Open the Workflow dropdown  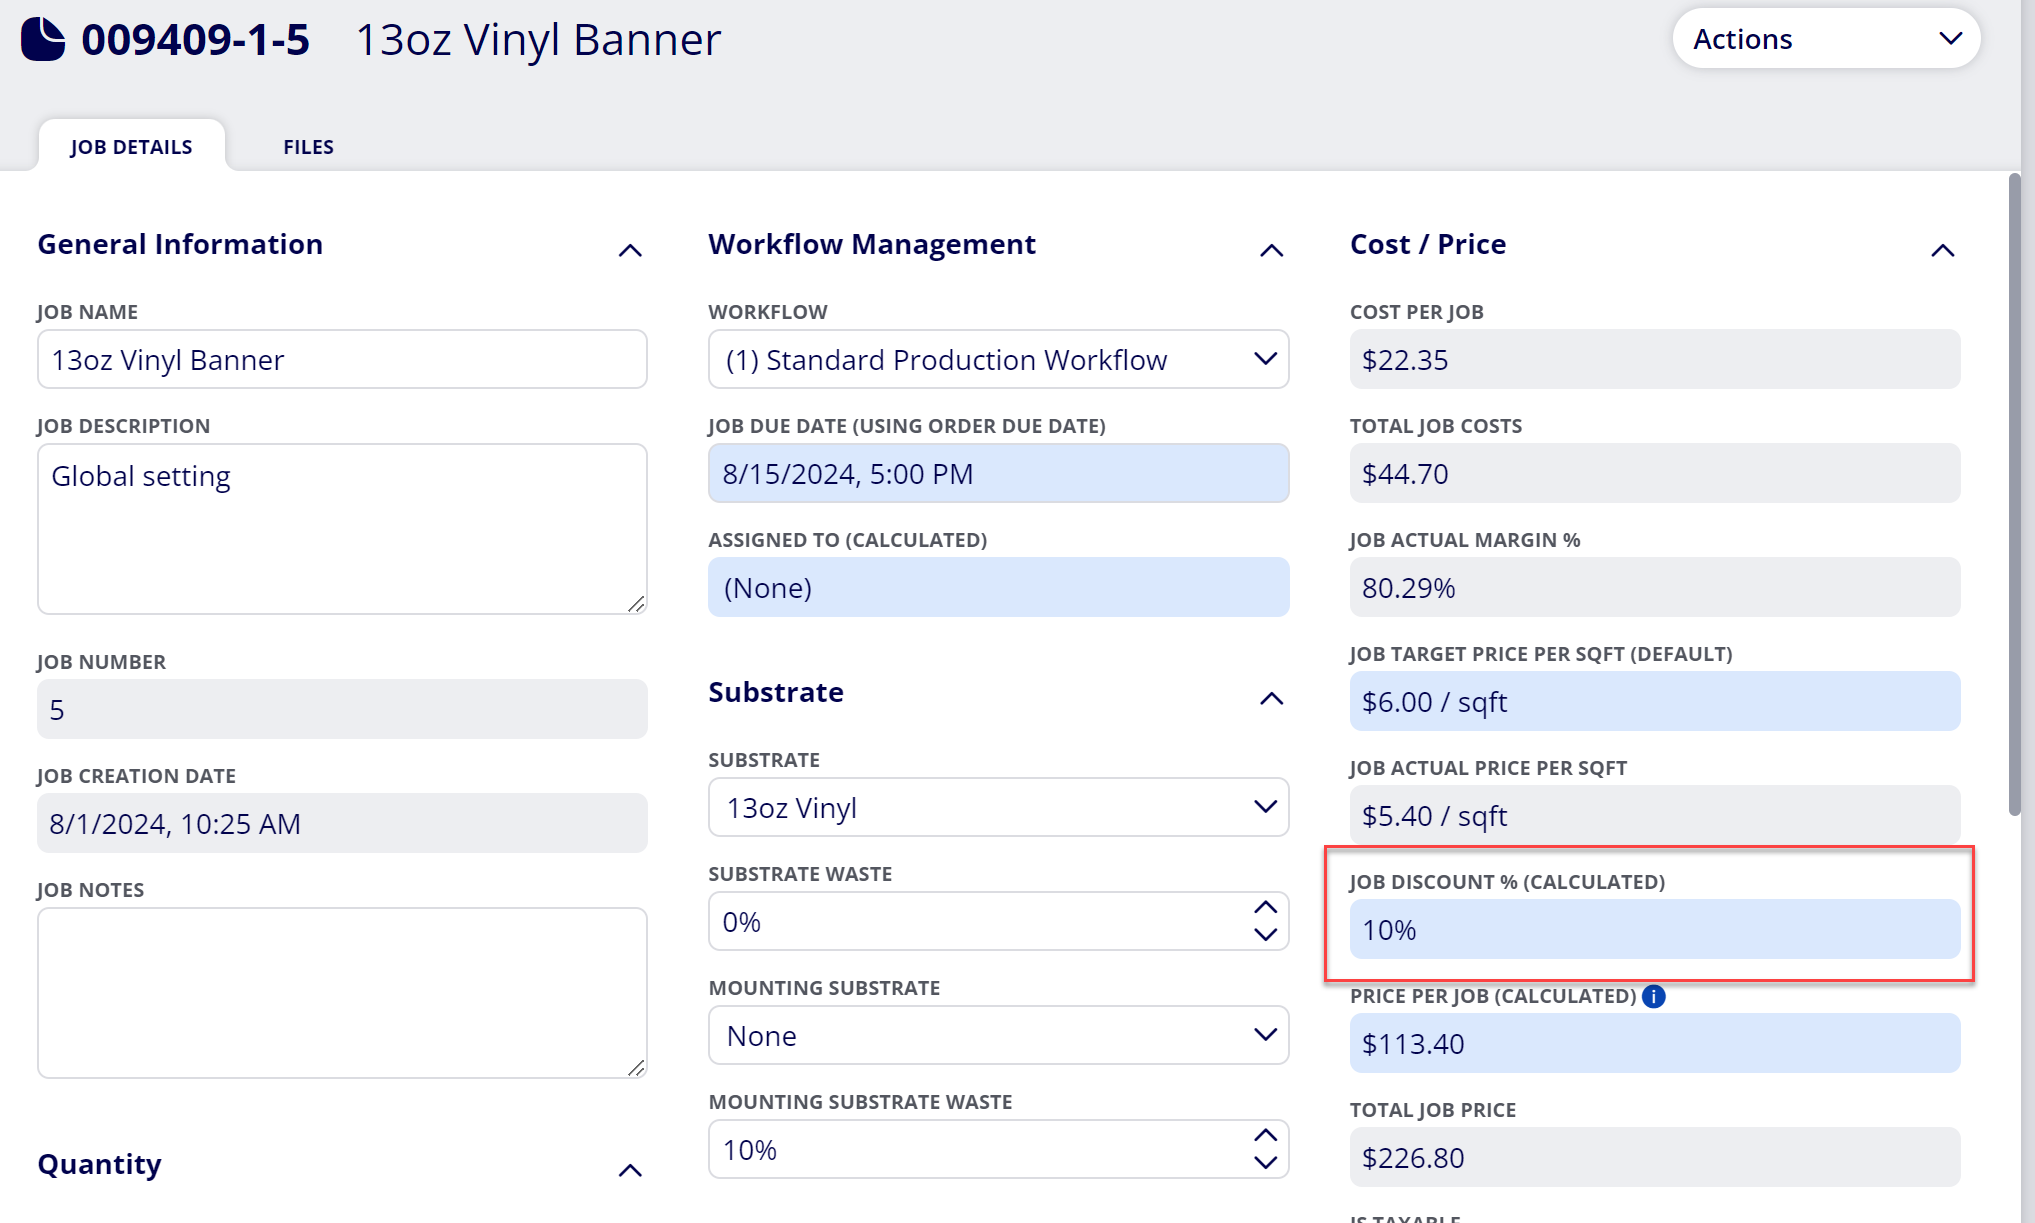point(998,359)
